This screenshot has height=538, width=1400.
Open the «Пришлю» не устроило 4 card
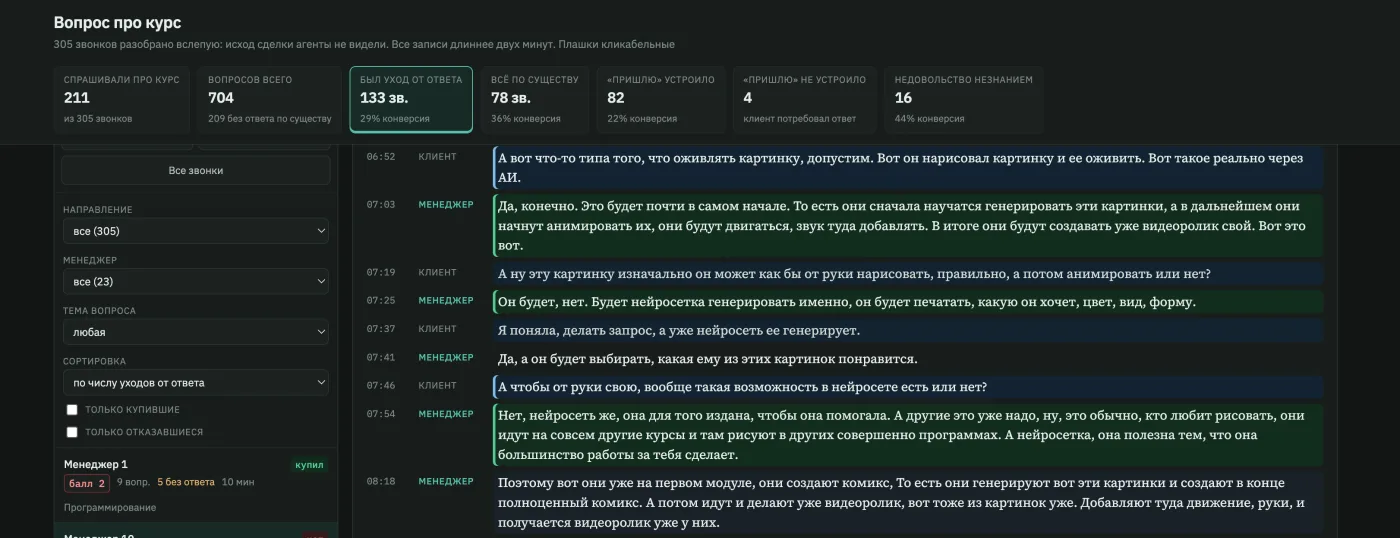pos(805,99)
